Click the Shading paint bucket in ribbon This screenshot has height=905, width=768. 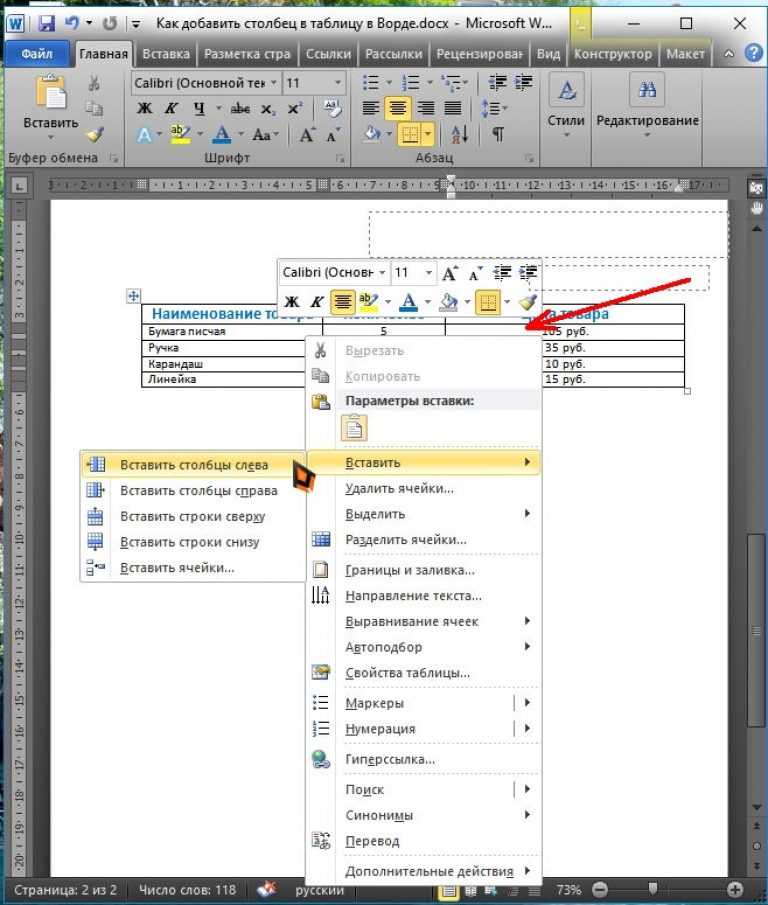373,134
